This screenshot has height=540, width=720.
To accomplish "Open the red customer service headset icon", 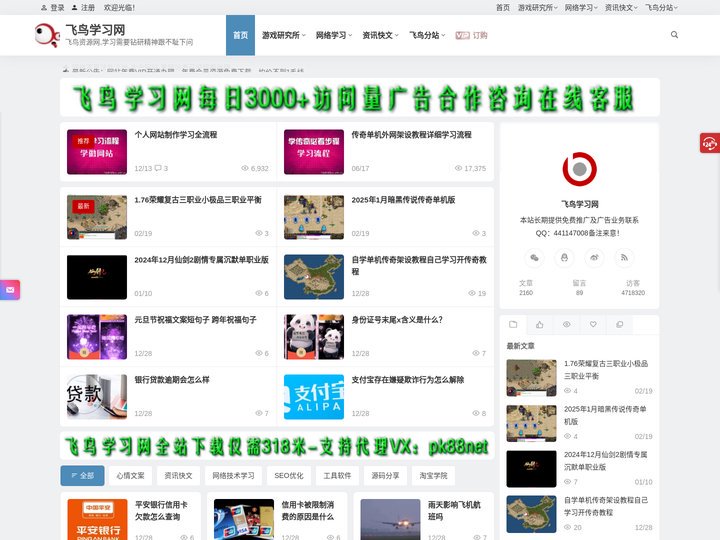I will (x=709, y=143).
